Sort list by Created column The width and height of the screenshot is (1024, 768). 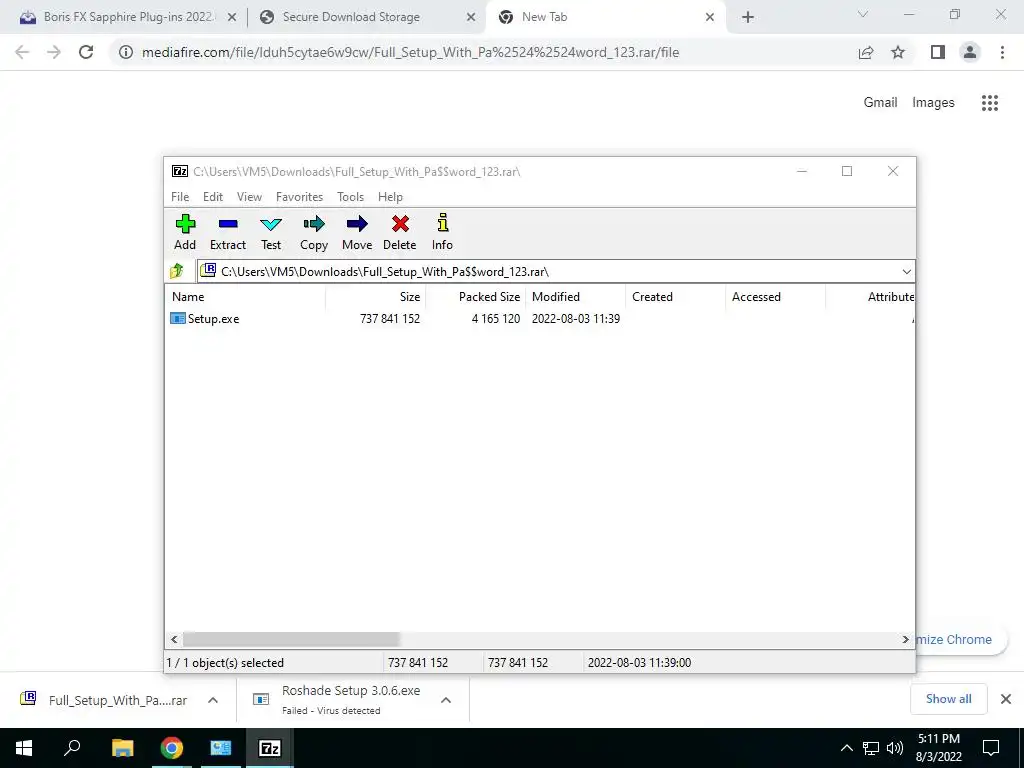pos(676,296)
